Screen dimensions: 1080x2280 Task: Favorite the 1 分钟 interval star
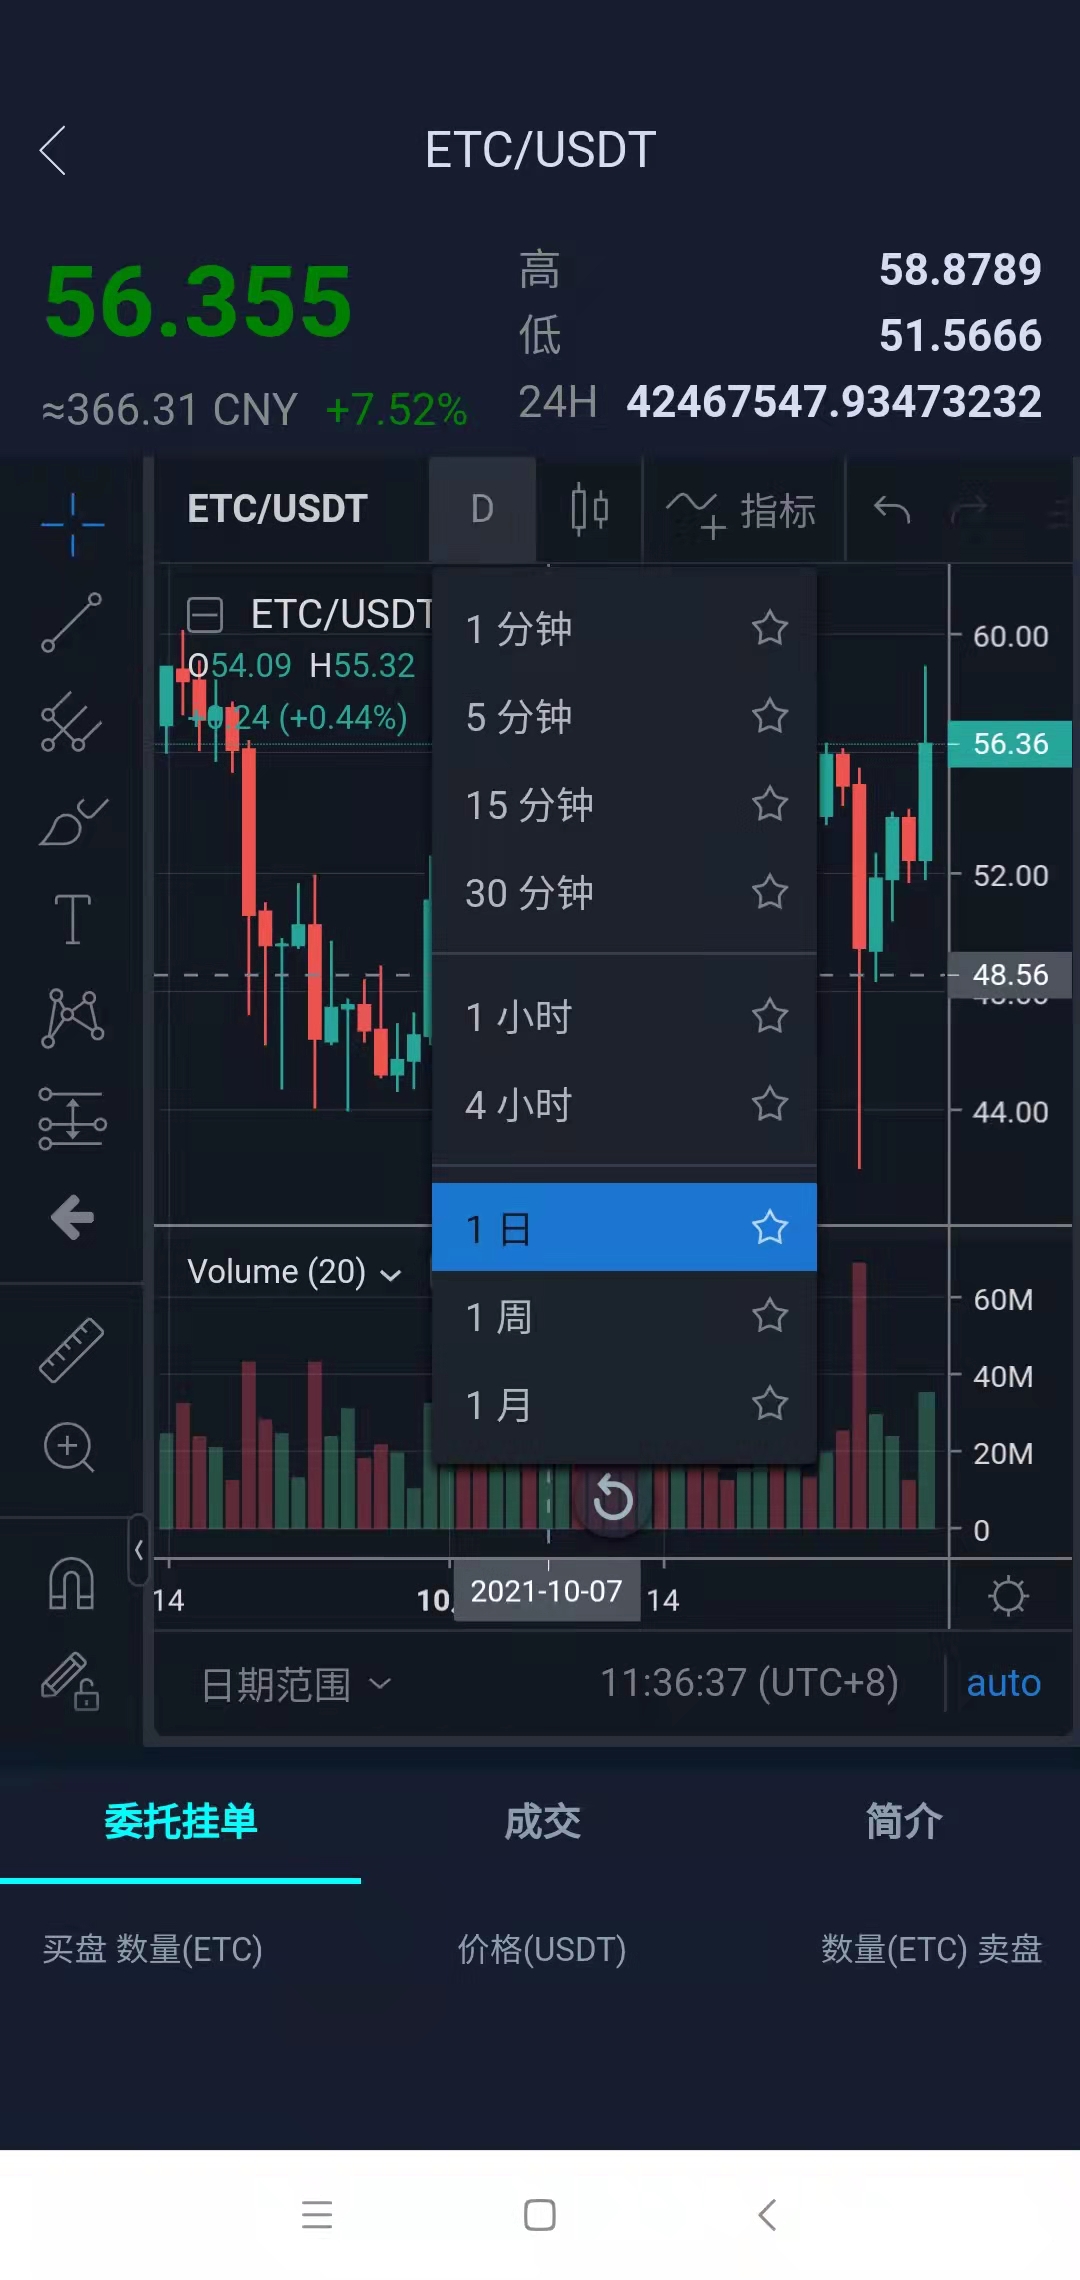tap(770, 628)
